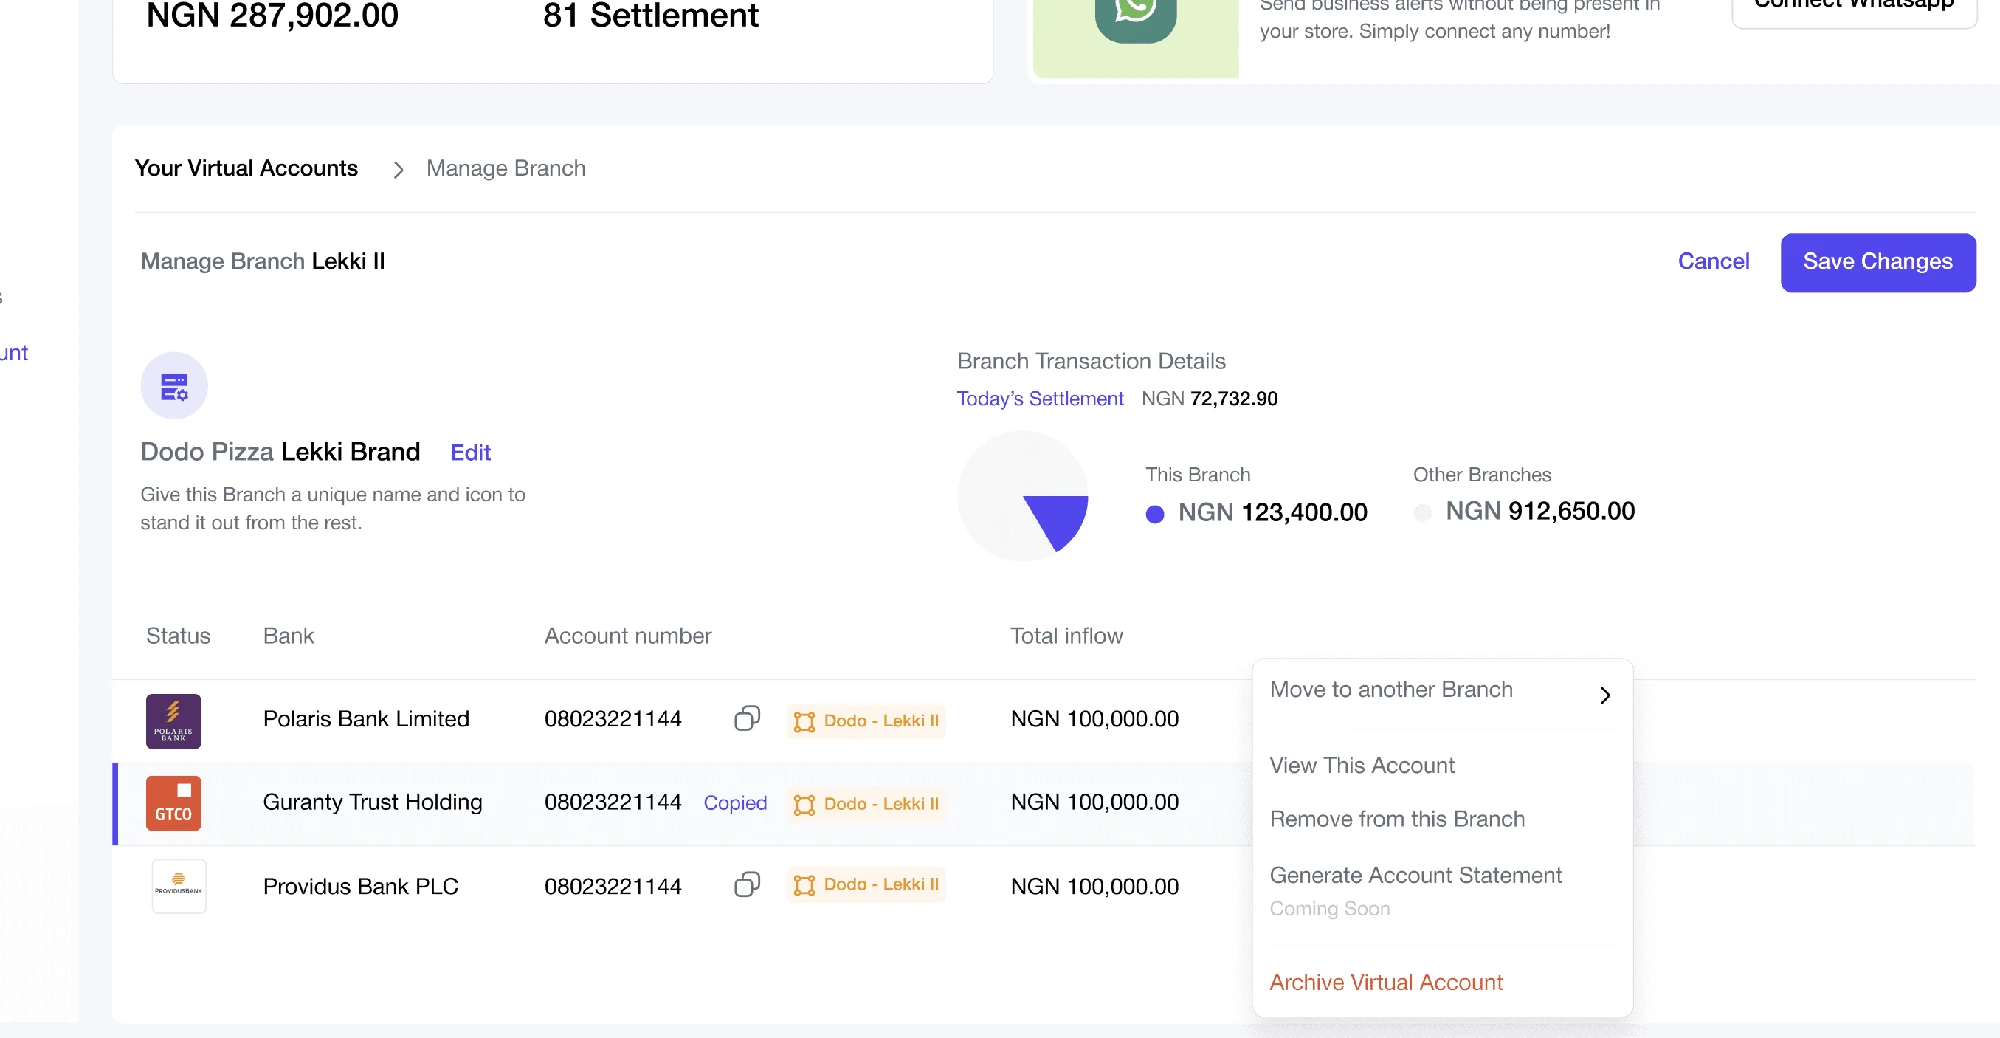
Task: Click Cancel link
Action: tap(1713, 262)
